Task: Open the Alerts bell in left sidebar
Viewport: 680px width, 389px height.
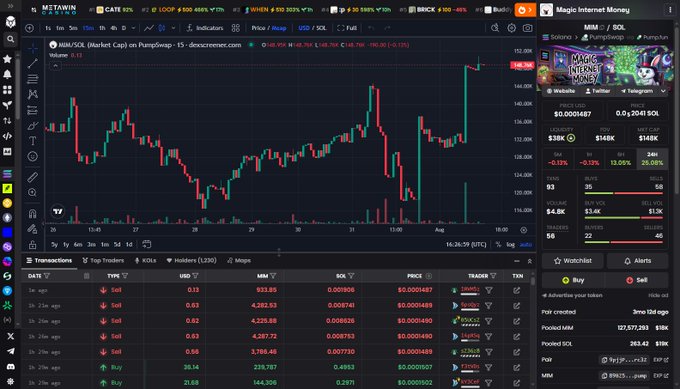Action: click(7, 75)
